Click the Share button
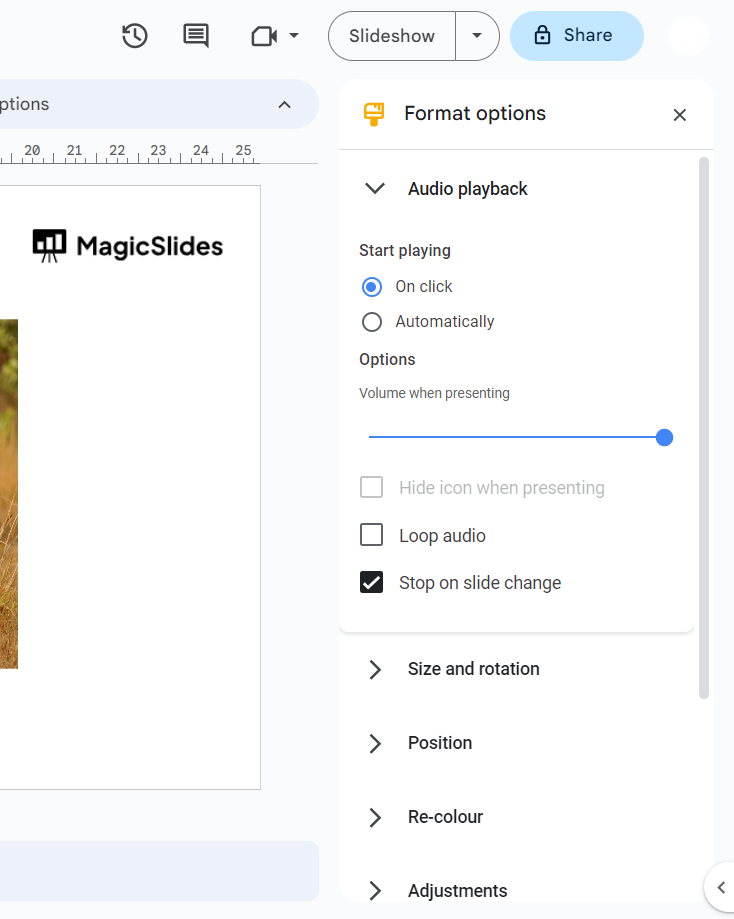734x919 pixels. click(576, 36)
